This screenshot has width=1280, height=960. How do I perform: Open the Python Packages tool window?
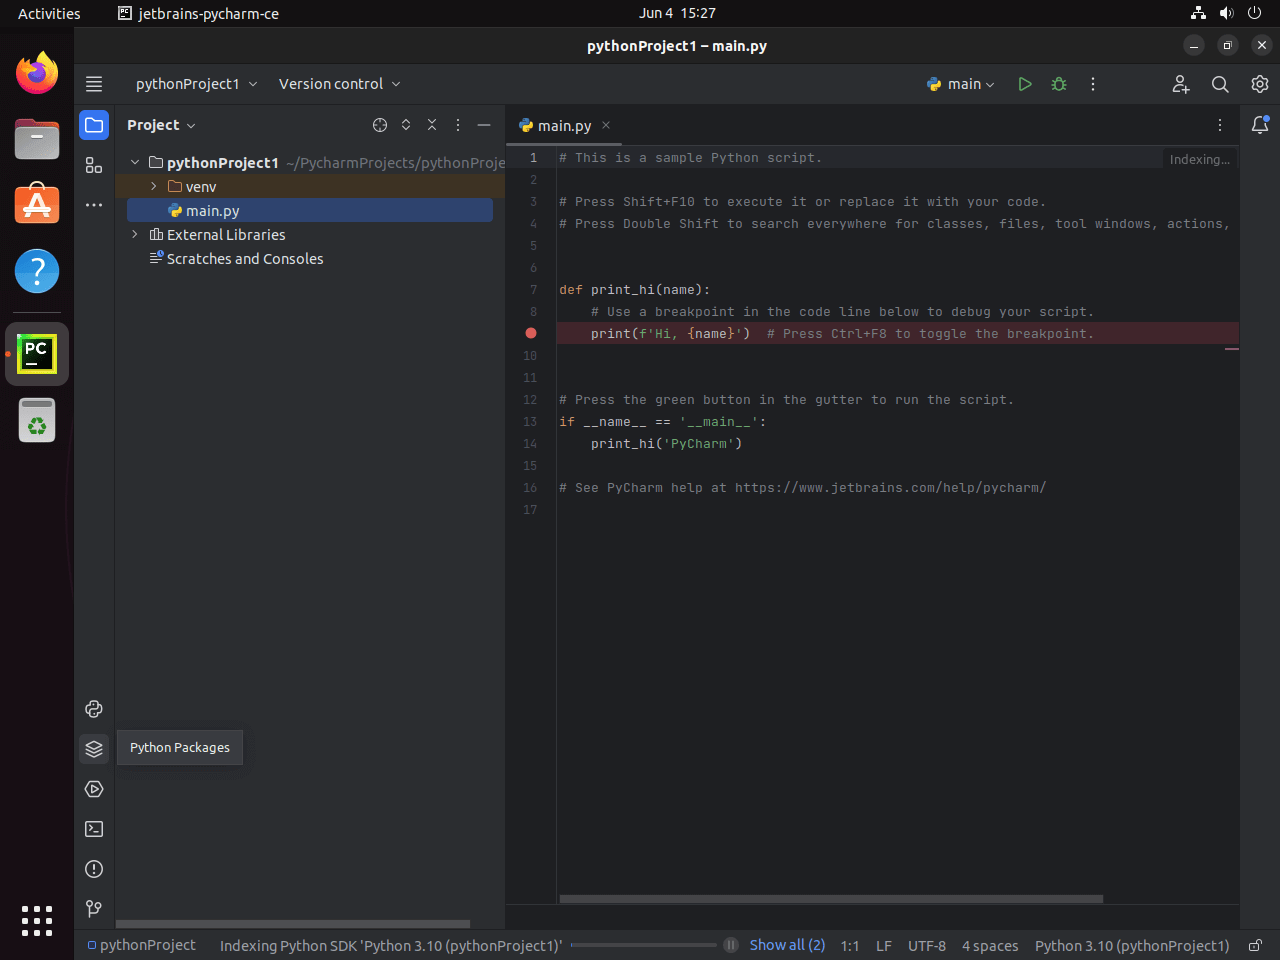click(93, 749)
